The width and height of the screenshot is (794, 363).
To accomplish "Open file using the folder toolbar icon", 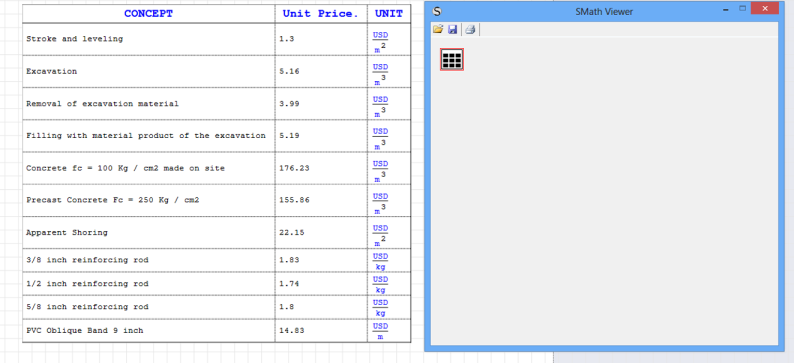I will pyautogui.click(x=438, y=29).
